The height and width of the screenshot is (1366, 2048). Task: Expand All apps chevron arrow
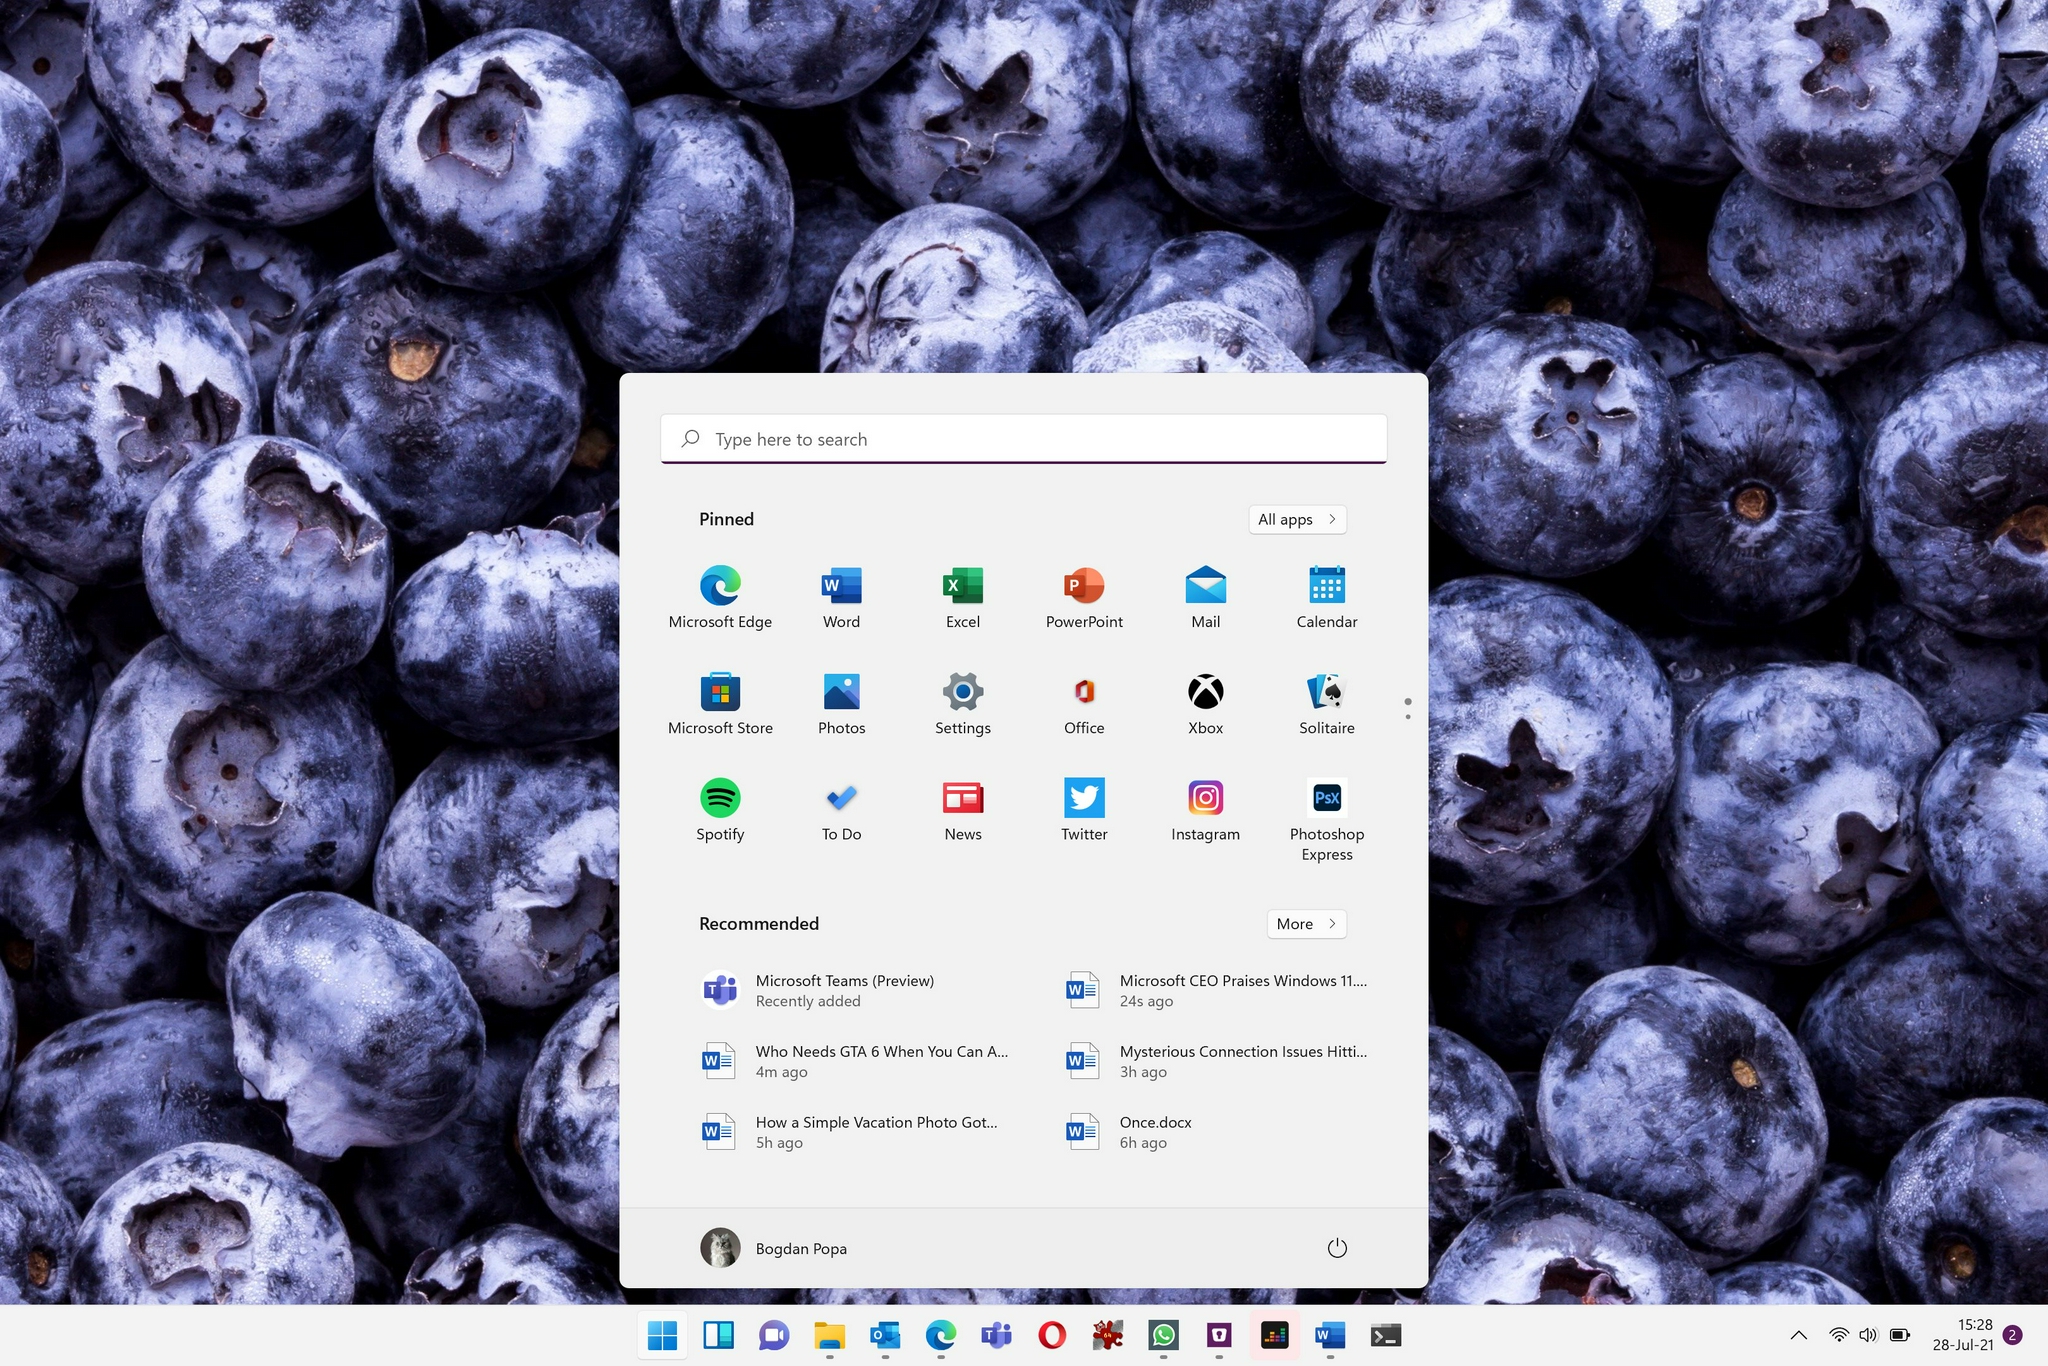pyautogui.click(x=1332, y=517)
